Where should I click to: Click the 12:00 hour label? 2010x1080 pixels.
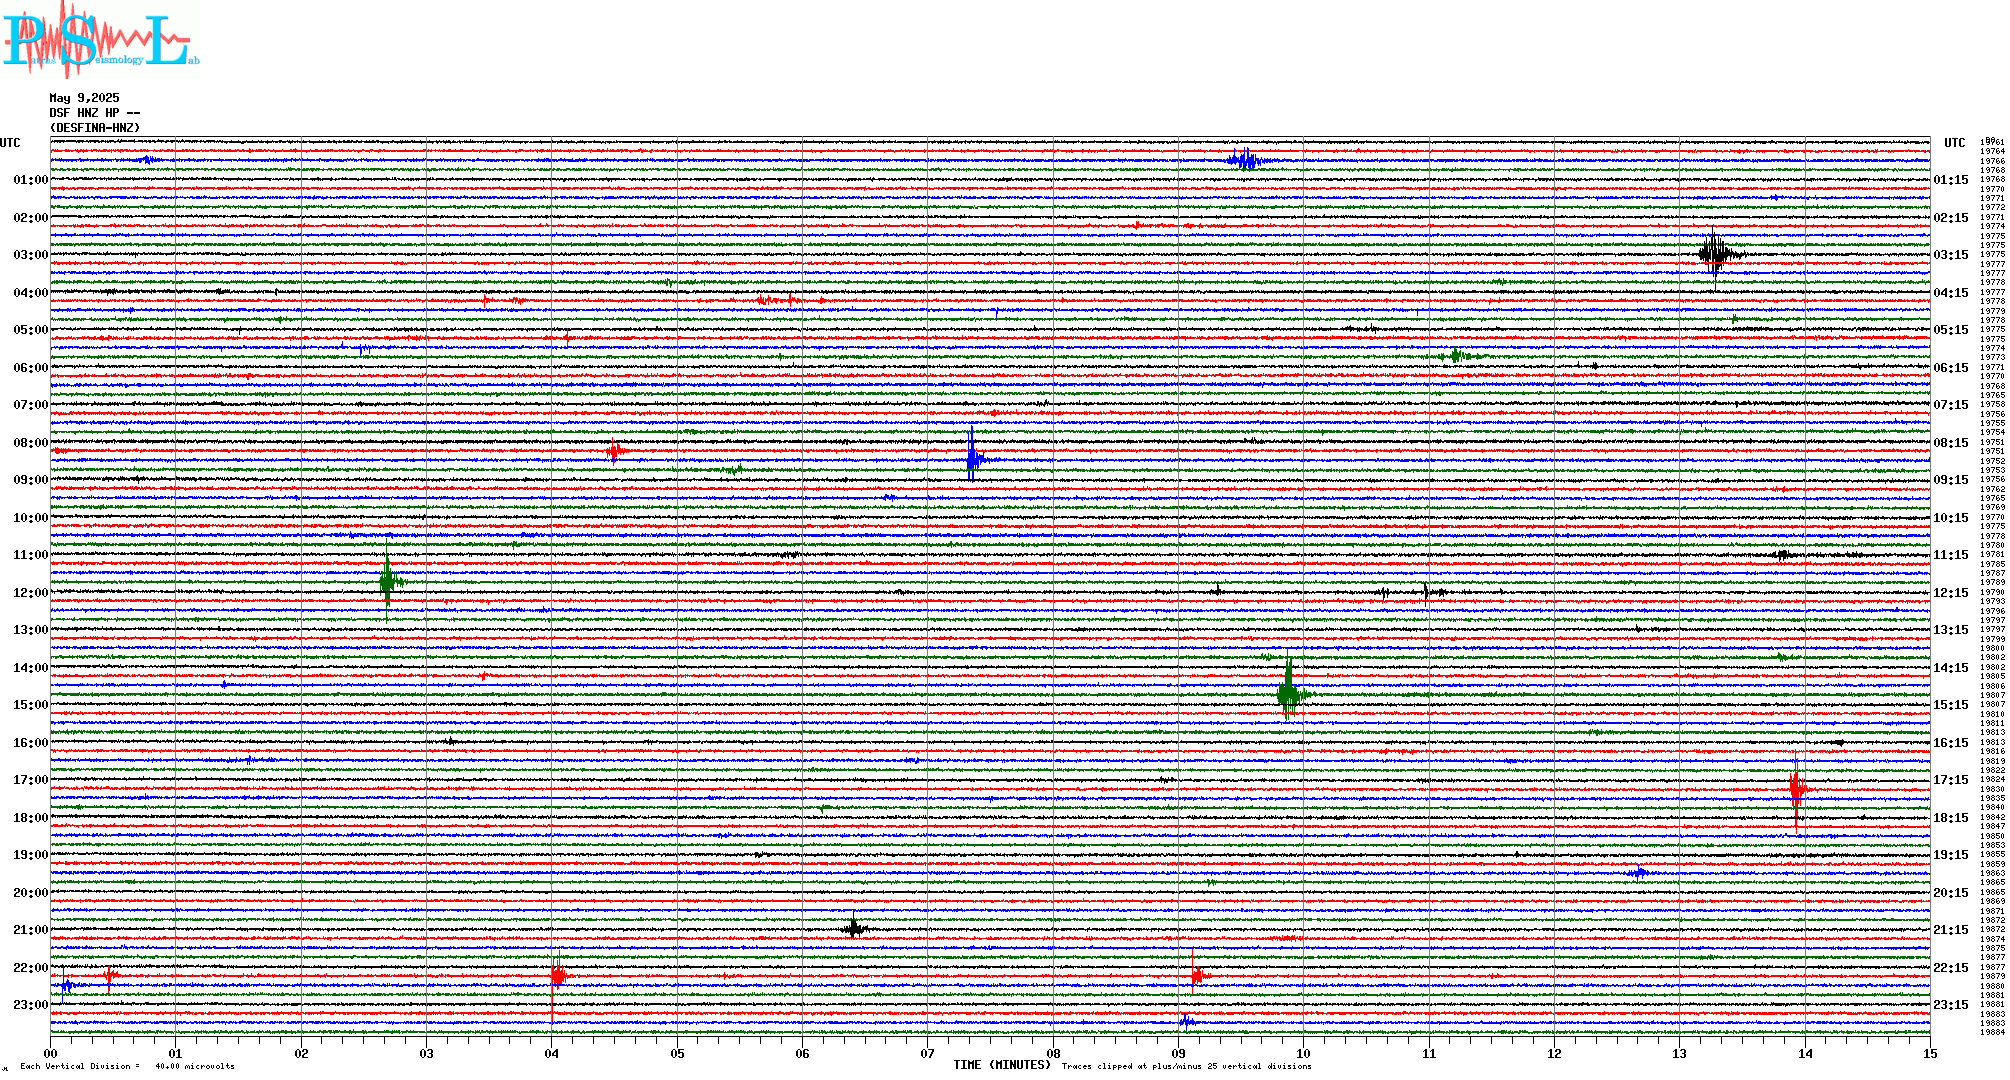[30, 593]
